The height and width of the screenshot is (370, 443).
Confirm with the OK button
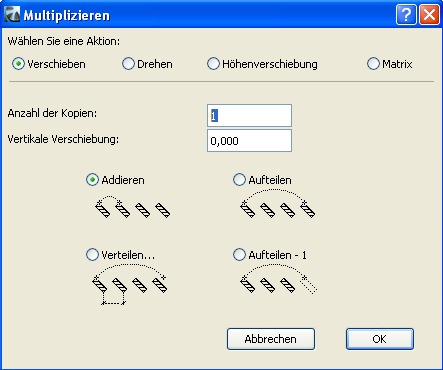pyautogui.click(x=380, y=339)
